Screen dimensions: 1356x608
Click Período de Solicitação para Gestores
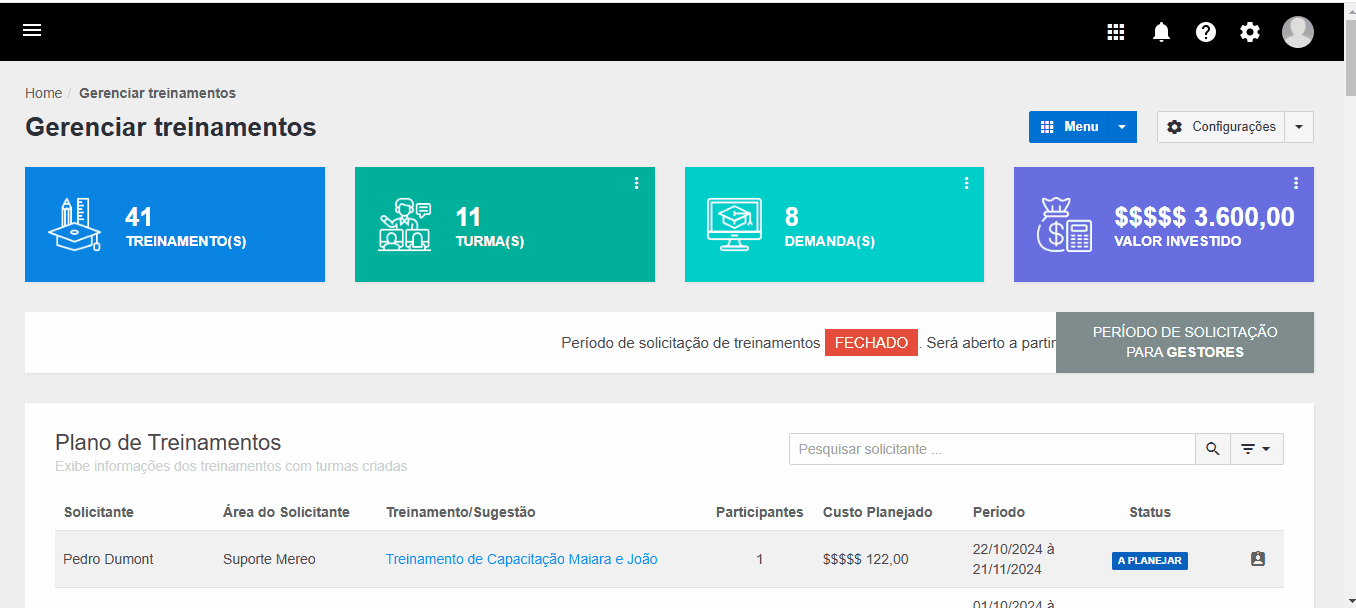pos(1184,342)
